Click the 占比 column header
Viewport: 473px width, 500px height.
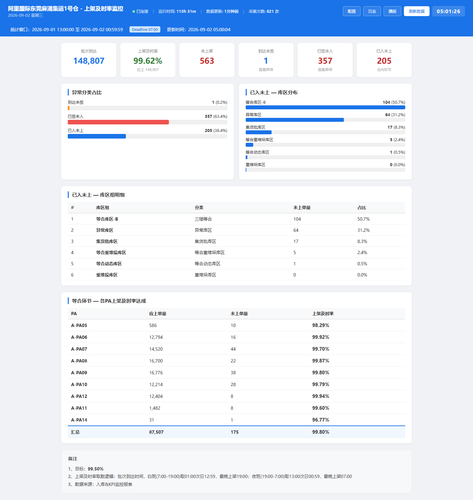point(362,208)
